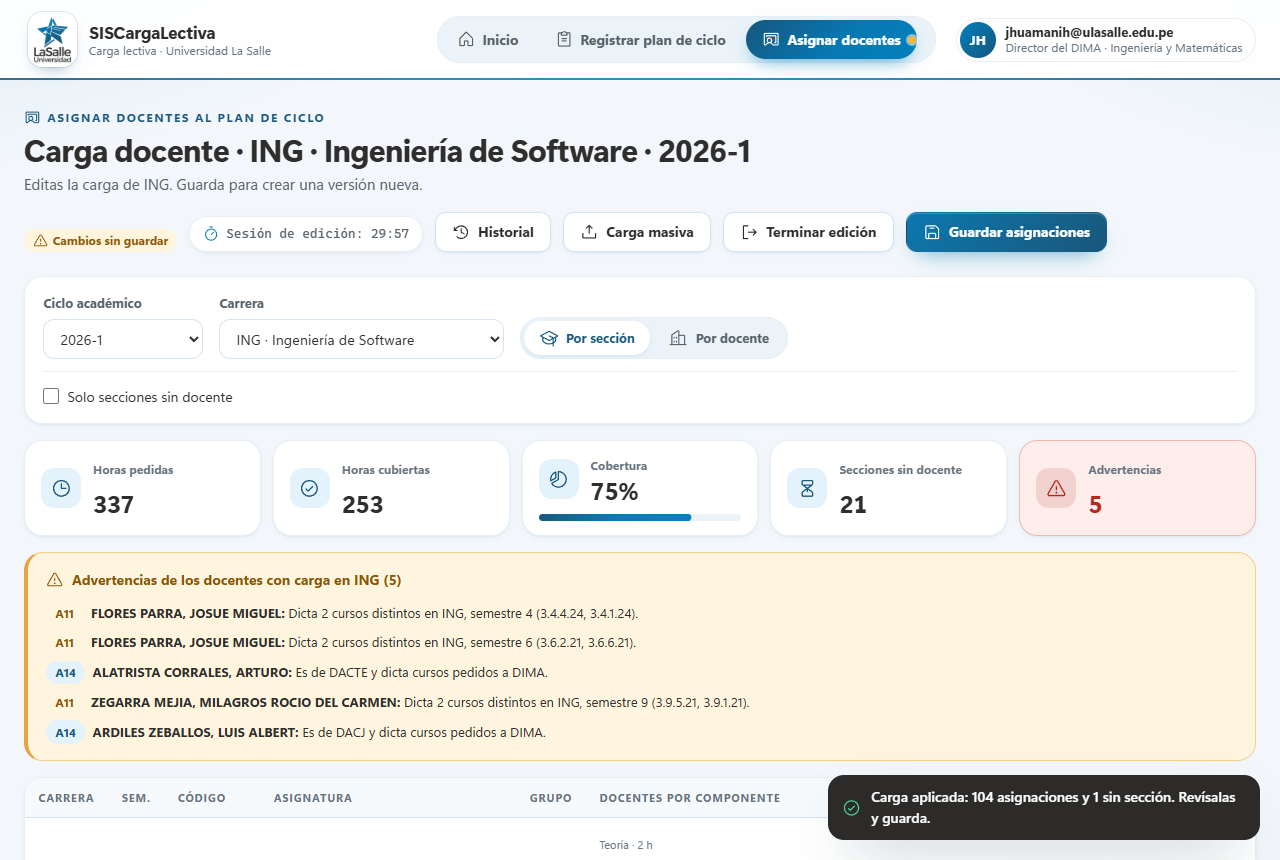Viewport: 1280px width, 860px height.
Task: Open the Carrera dropdown for Ingeniería de Software
Action: click(361, 340)
